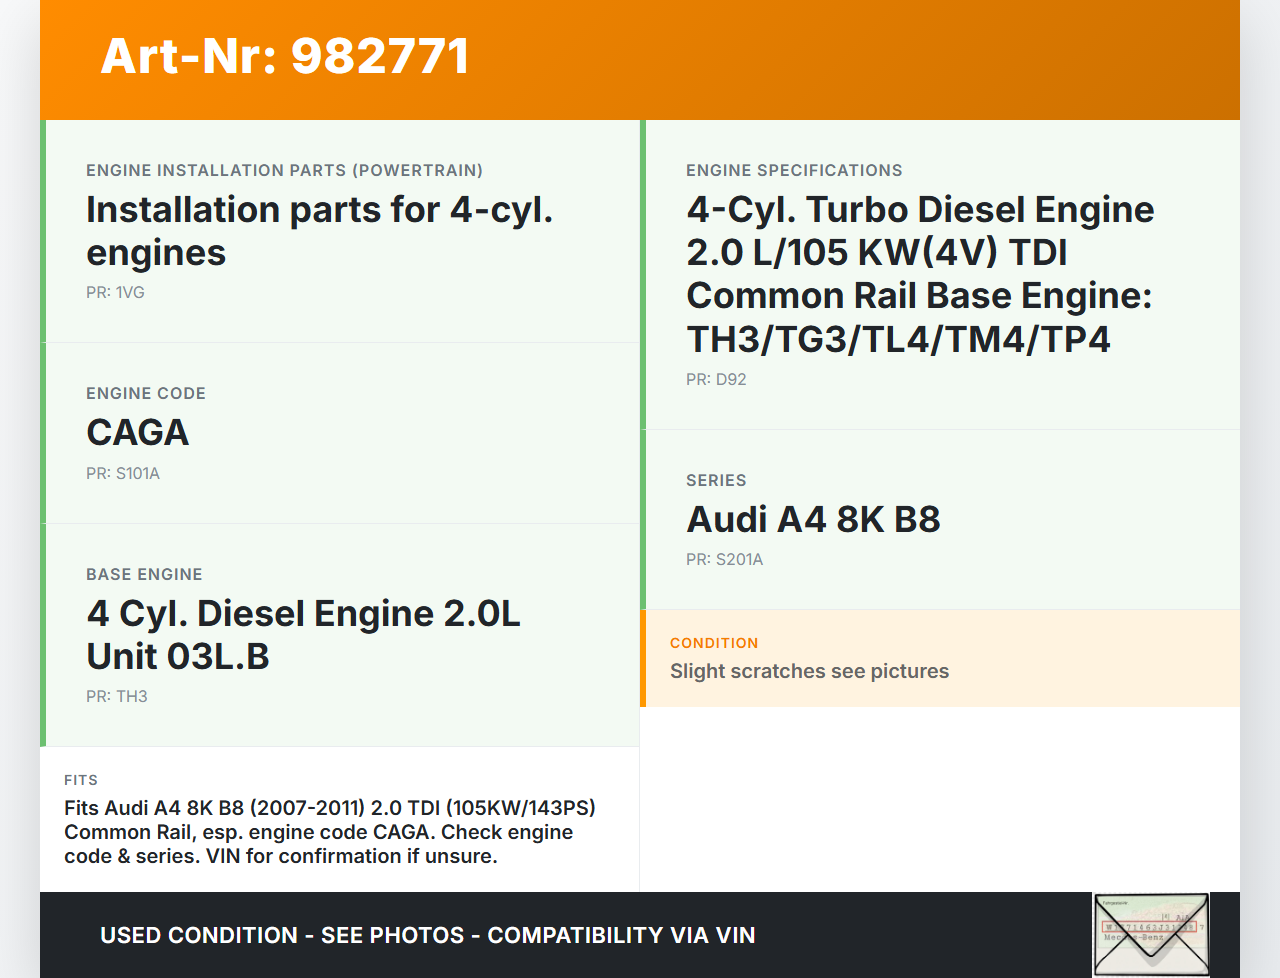Image resolution: width=1280 pixels, height=978 pixels.
Task: Click the Installation parts for 4-cyl. engines title
Action: click(319, 231)
